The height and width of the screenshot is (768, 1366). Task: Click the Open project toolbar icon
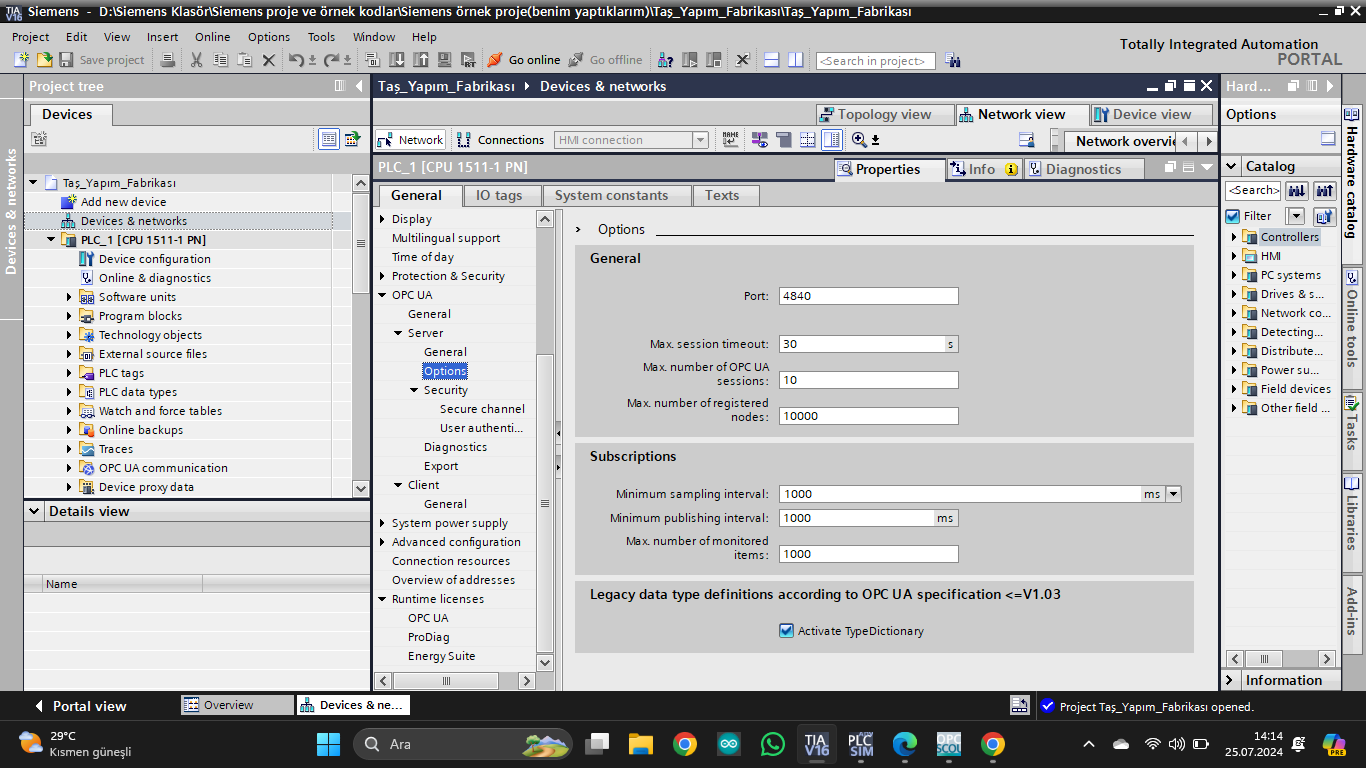(x=44, y=60)
